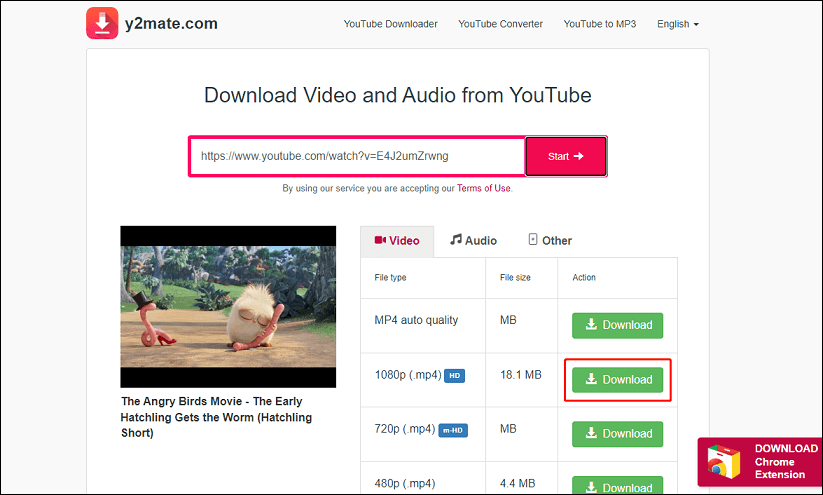Image resolution: width=823 pixels, height=495 pixels.
Task: Open YouTube Converter nav link
Action: (500, 24)
